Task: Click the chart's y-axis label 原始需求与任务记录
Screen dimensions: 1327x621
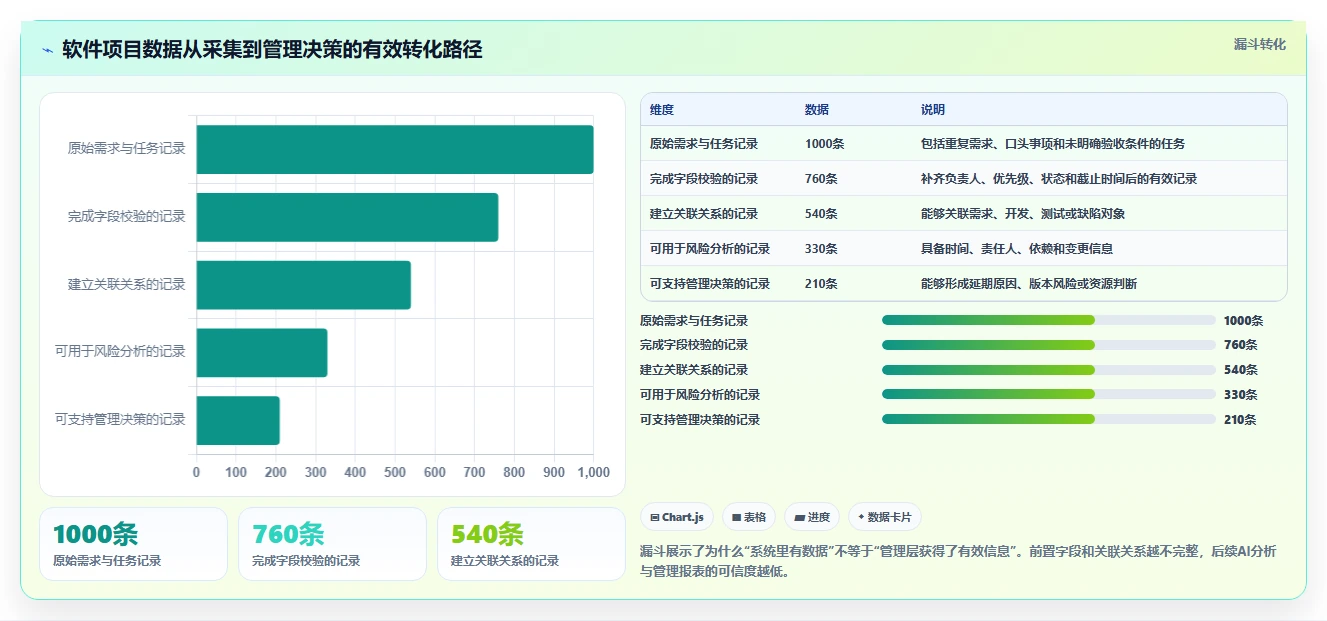Action: [x=127, y=149]
